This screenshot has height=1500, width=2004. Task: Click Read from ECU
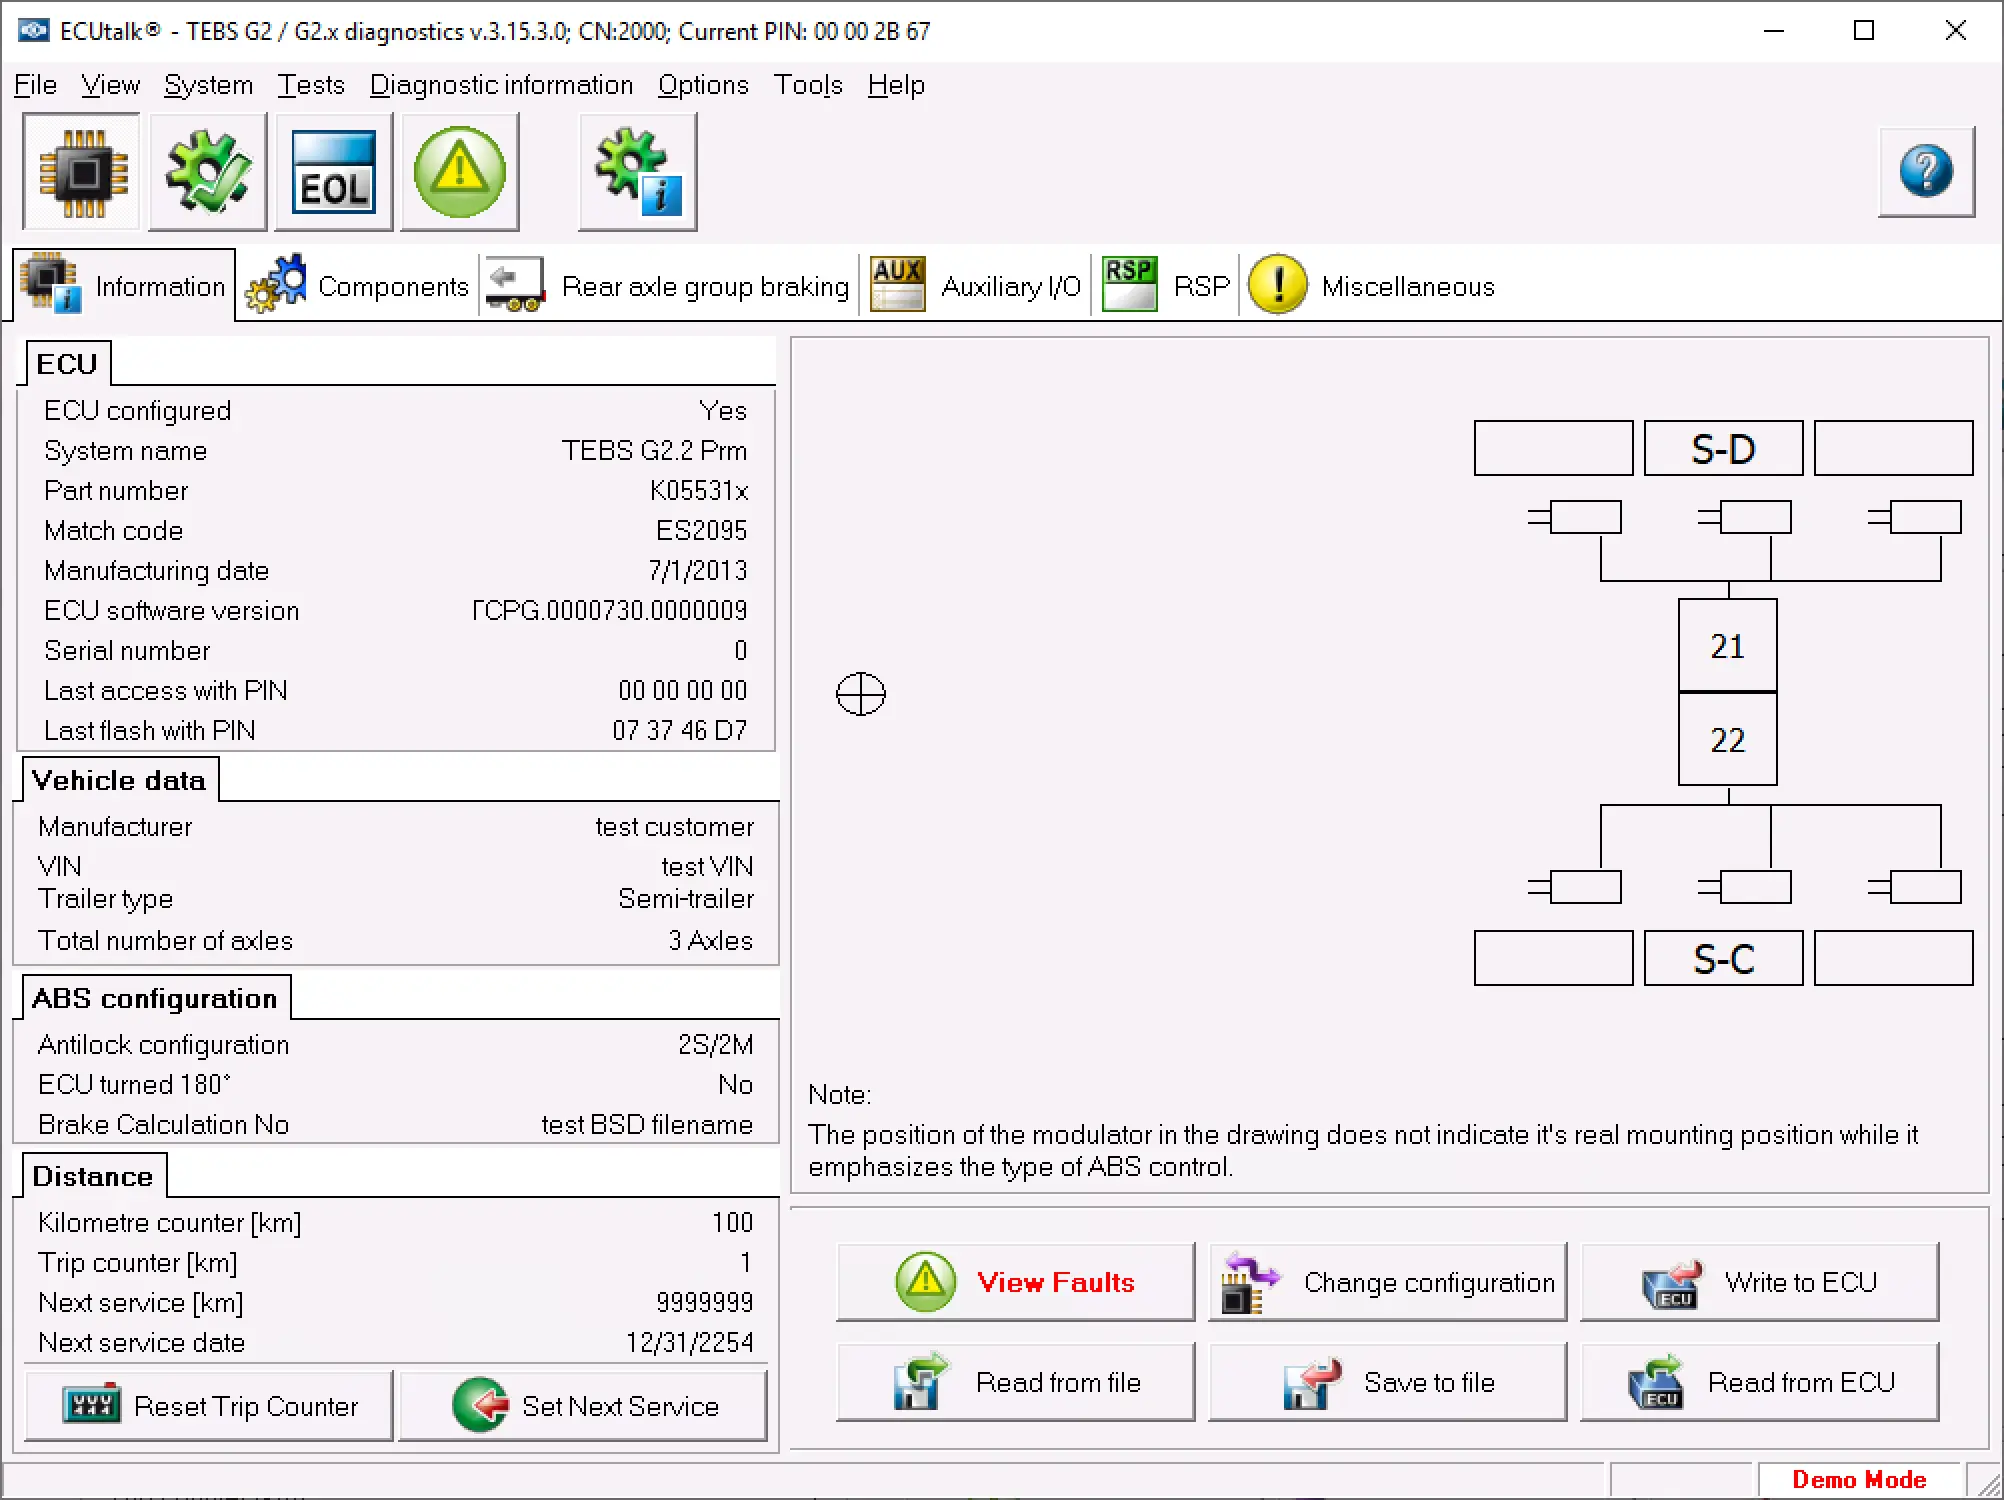click(1760, 1382)
